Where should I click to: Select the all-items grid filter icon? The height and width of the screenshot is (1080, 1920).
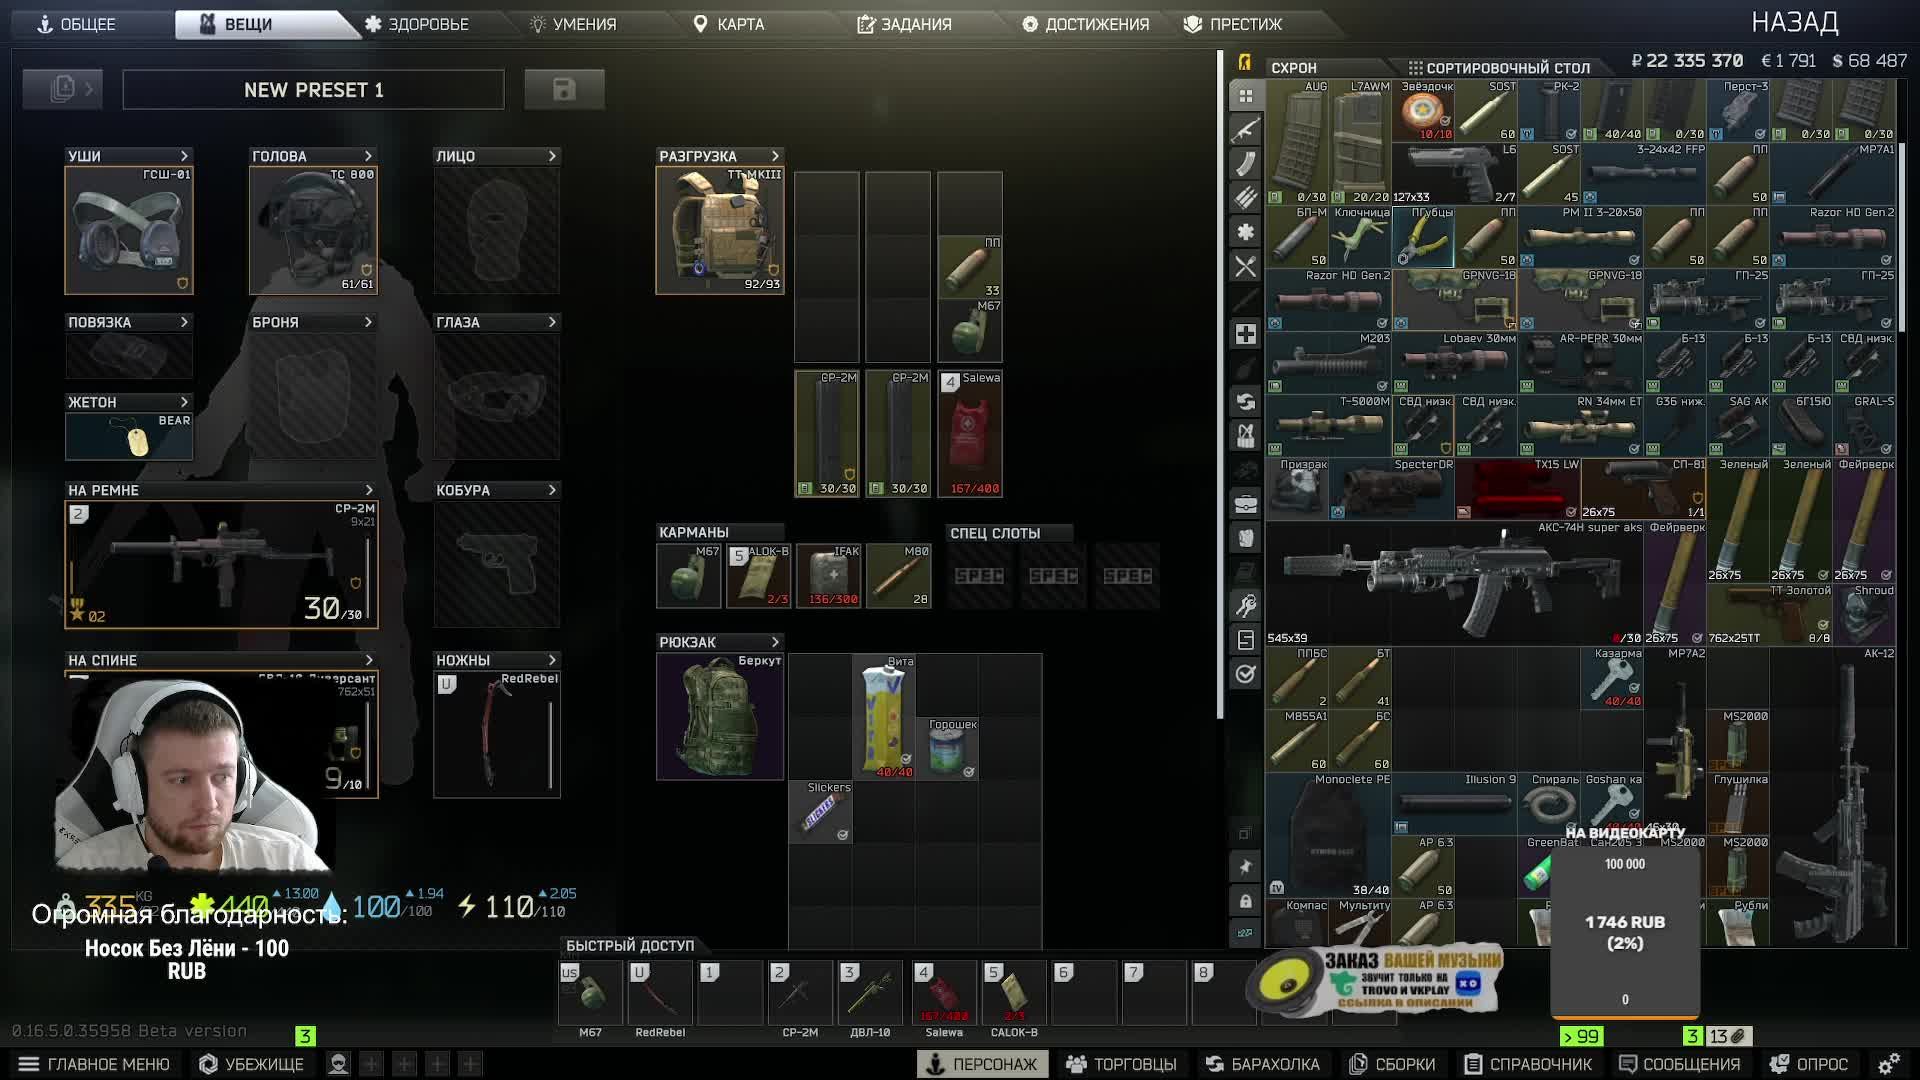[1245, 96]
